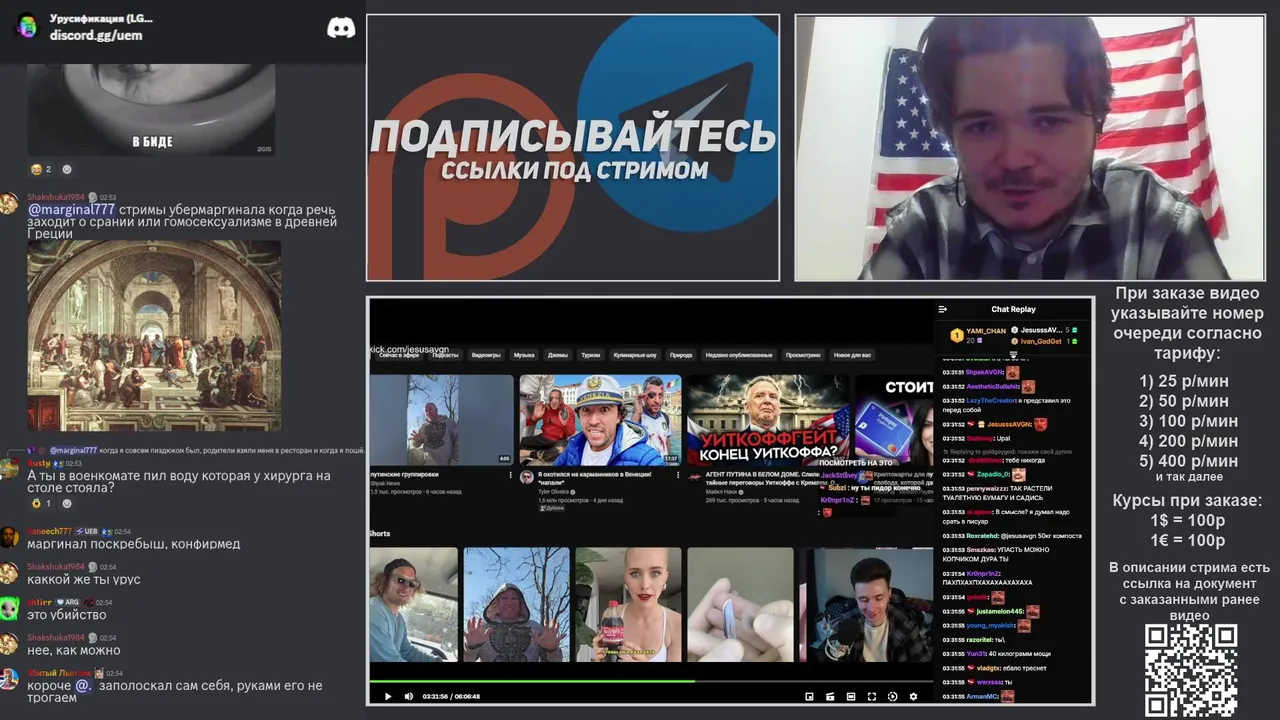The height and width of the screenshot is (720, 1280).
Task: Click the webcam feed with the flag
Action: (x=1030, y=148)
